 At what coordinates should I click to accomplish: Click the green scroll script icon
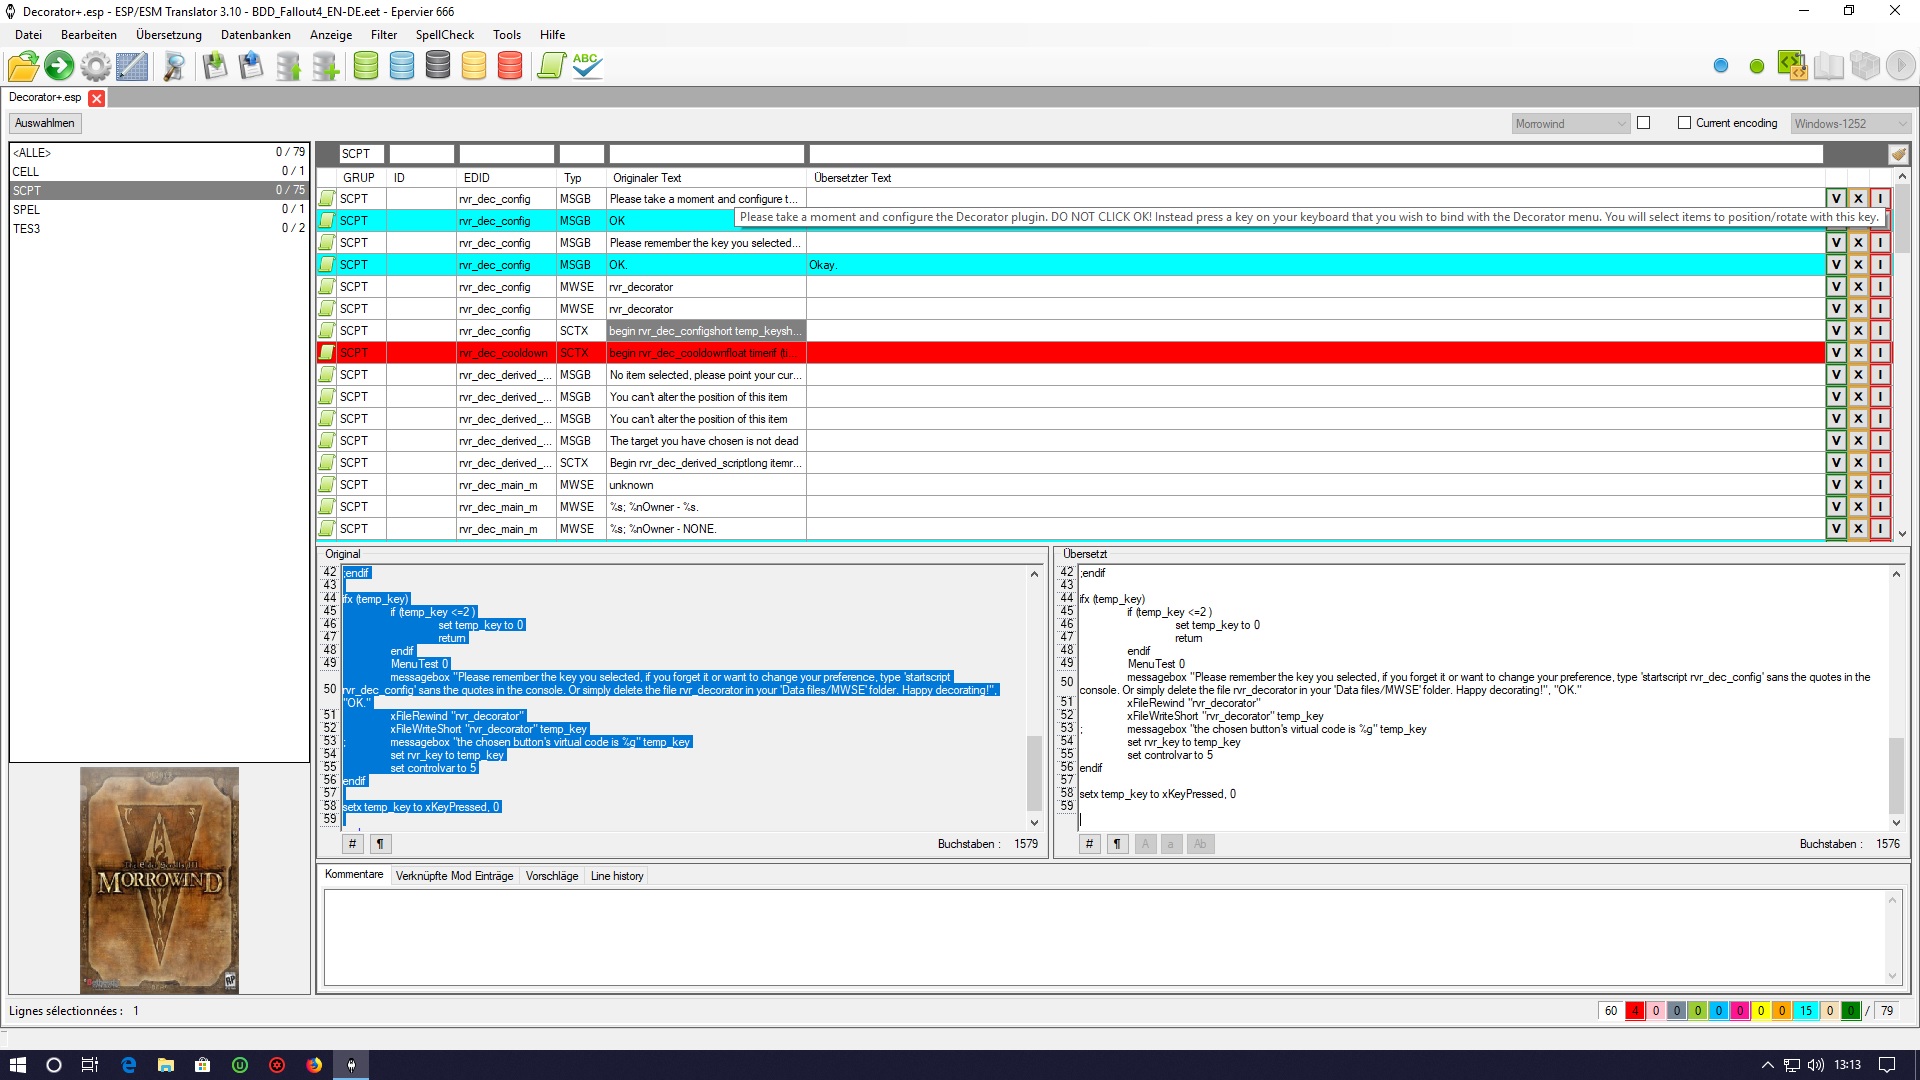coord(551,66)
